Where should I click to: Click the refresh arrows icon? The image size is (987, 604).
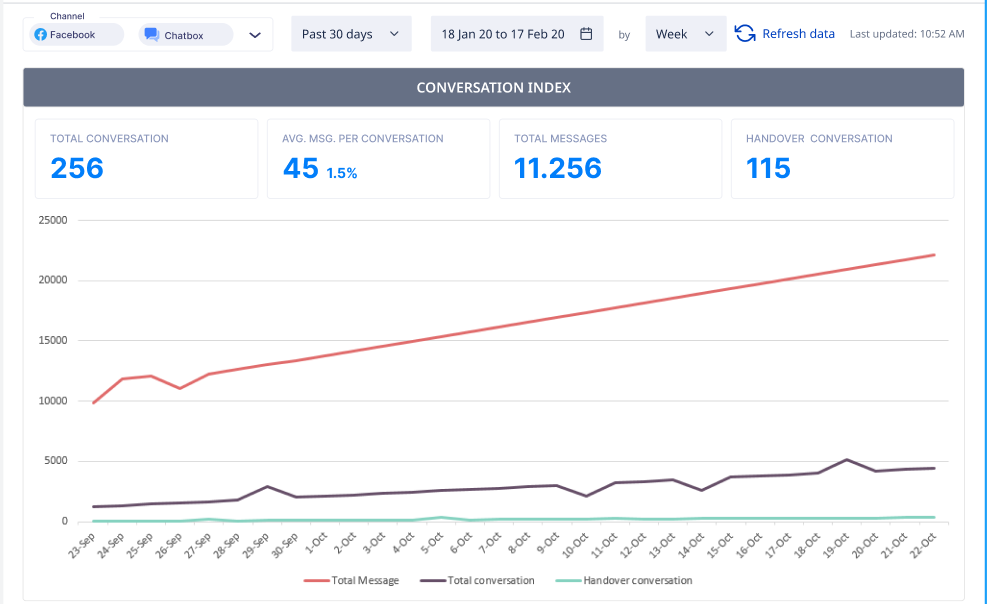coord(745,34)
